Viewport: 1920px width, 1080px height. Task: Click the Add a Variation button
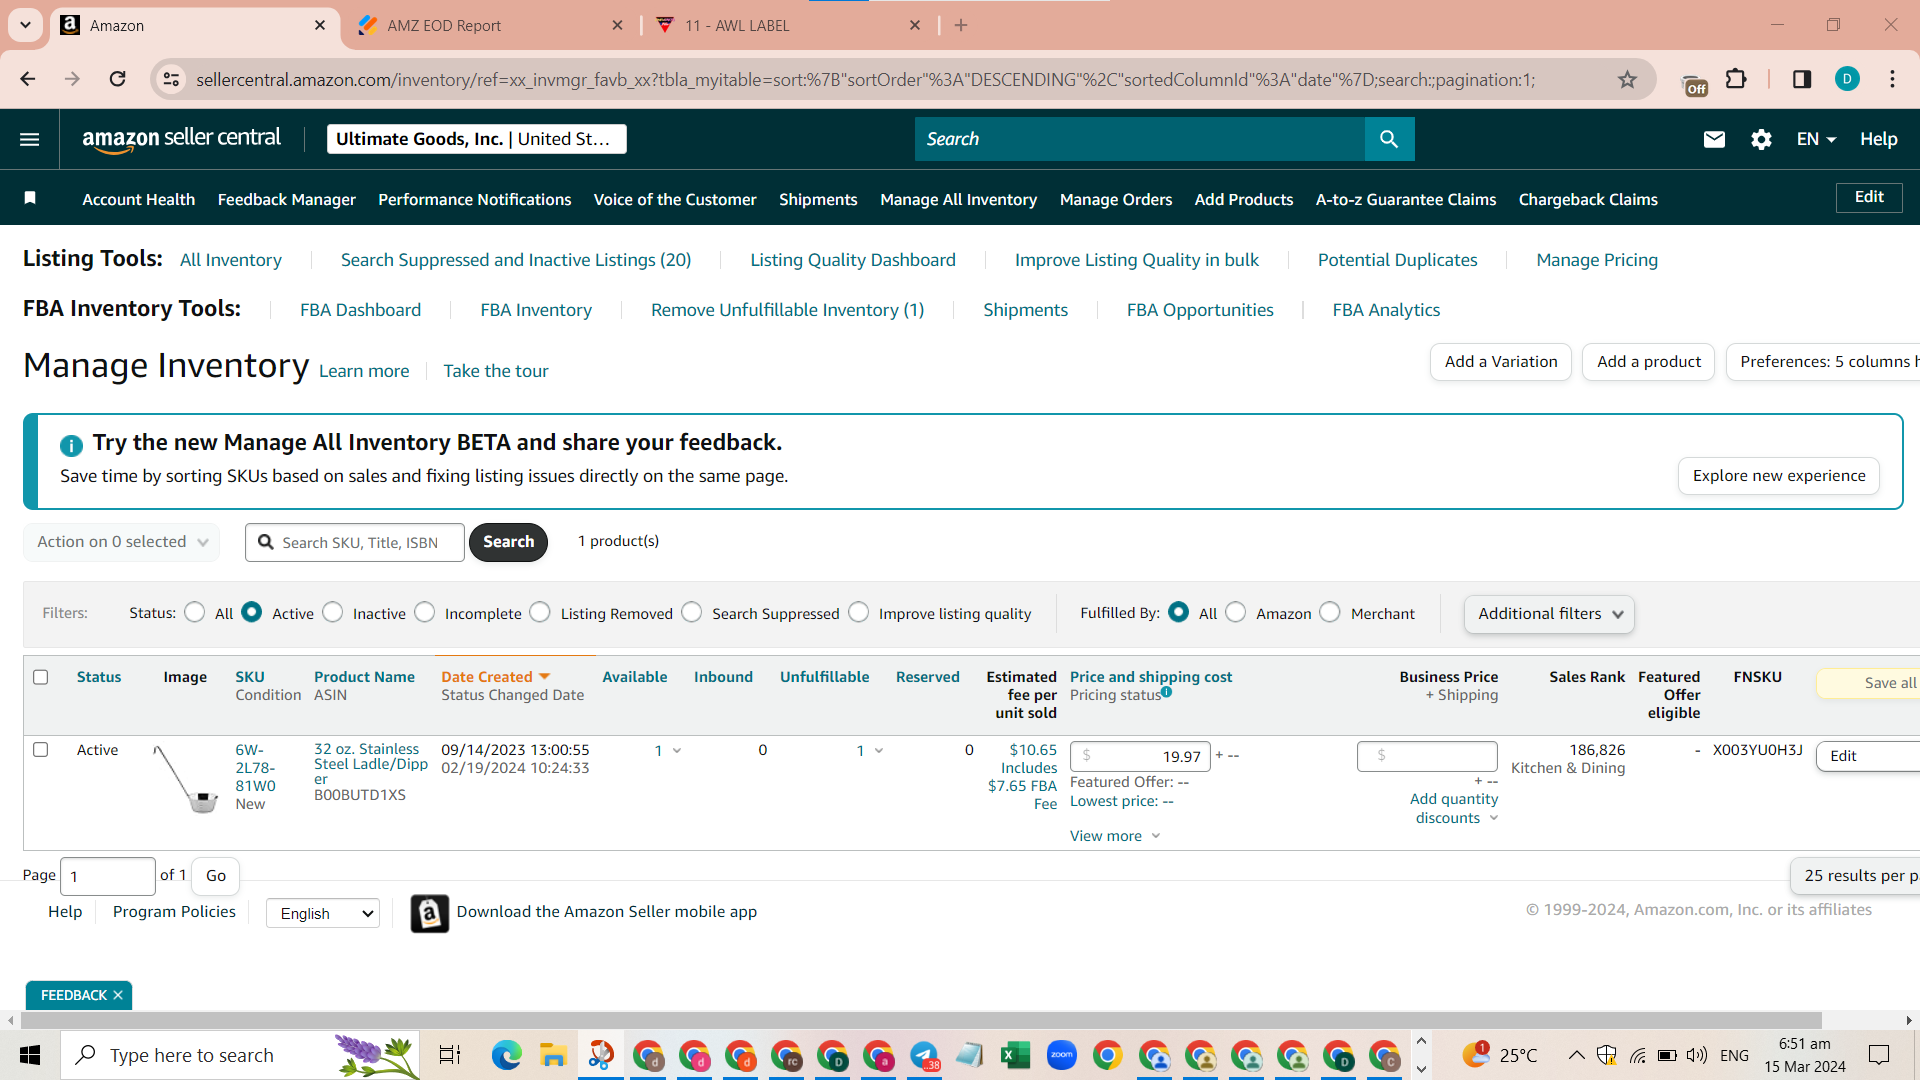click(1501, 362)
